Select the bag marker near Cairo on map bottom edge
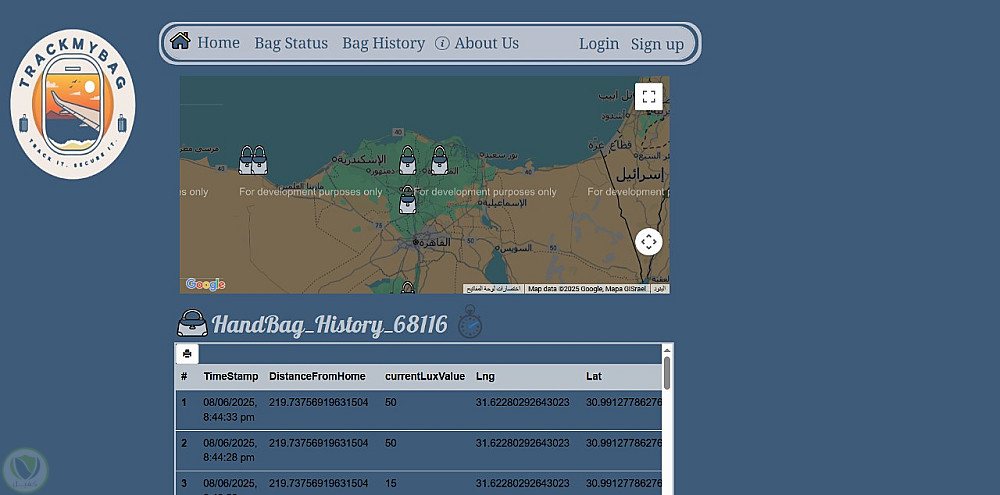 tap(407, 289)
